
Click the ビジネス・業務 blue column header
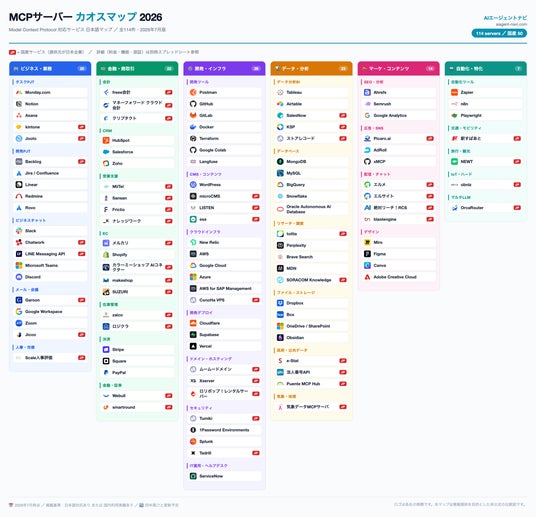[x=50, y=68]
